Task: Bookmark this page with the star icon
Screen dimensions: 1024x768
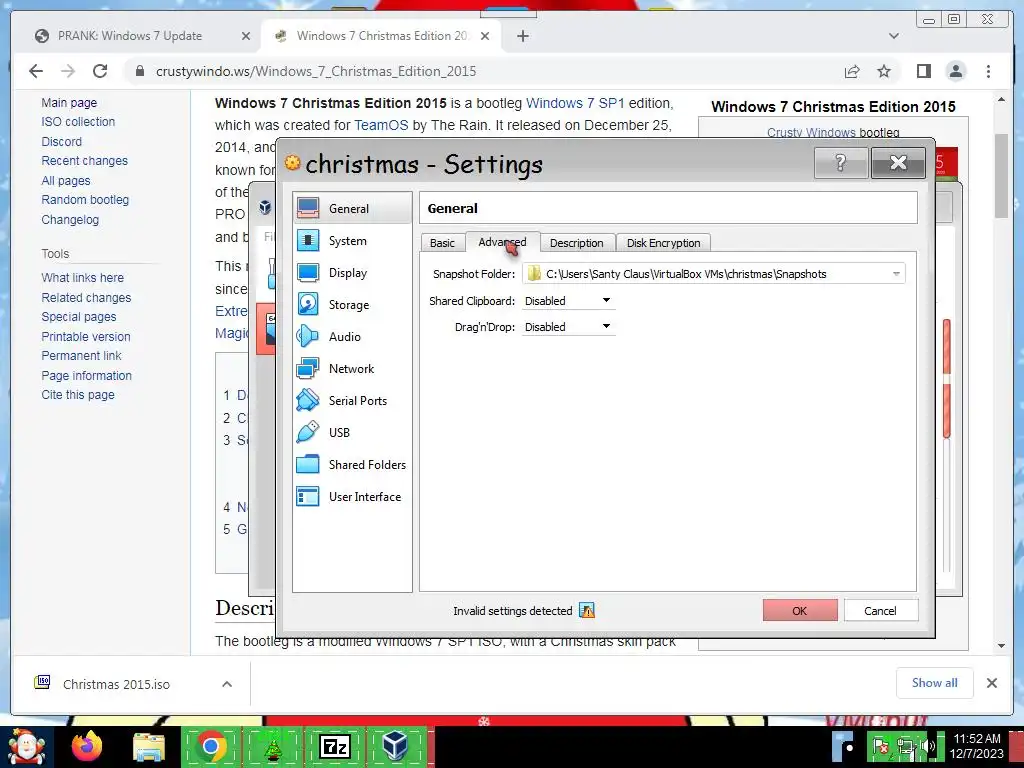Action: pyautogui.click(x=884, y=71)
